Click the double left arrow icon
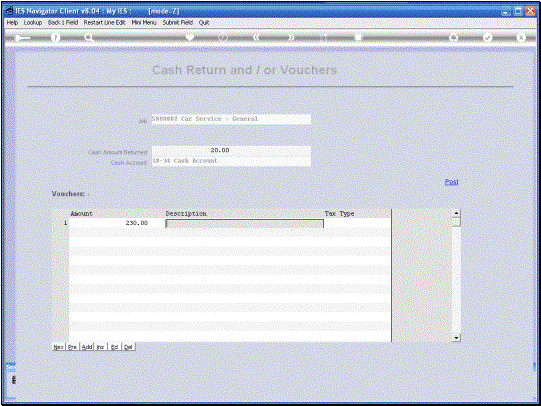Viewport: 541px width, 406px height. (x=256, y=37)
